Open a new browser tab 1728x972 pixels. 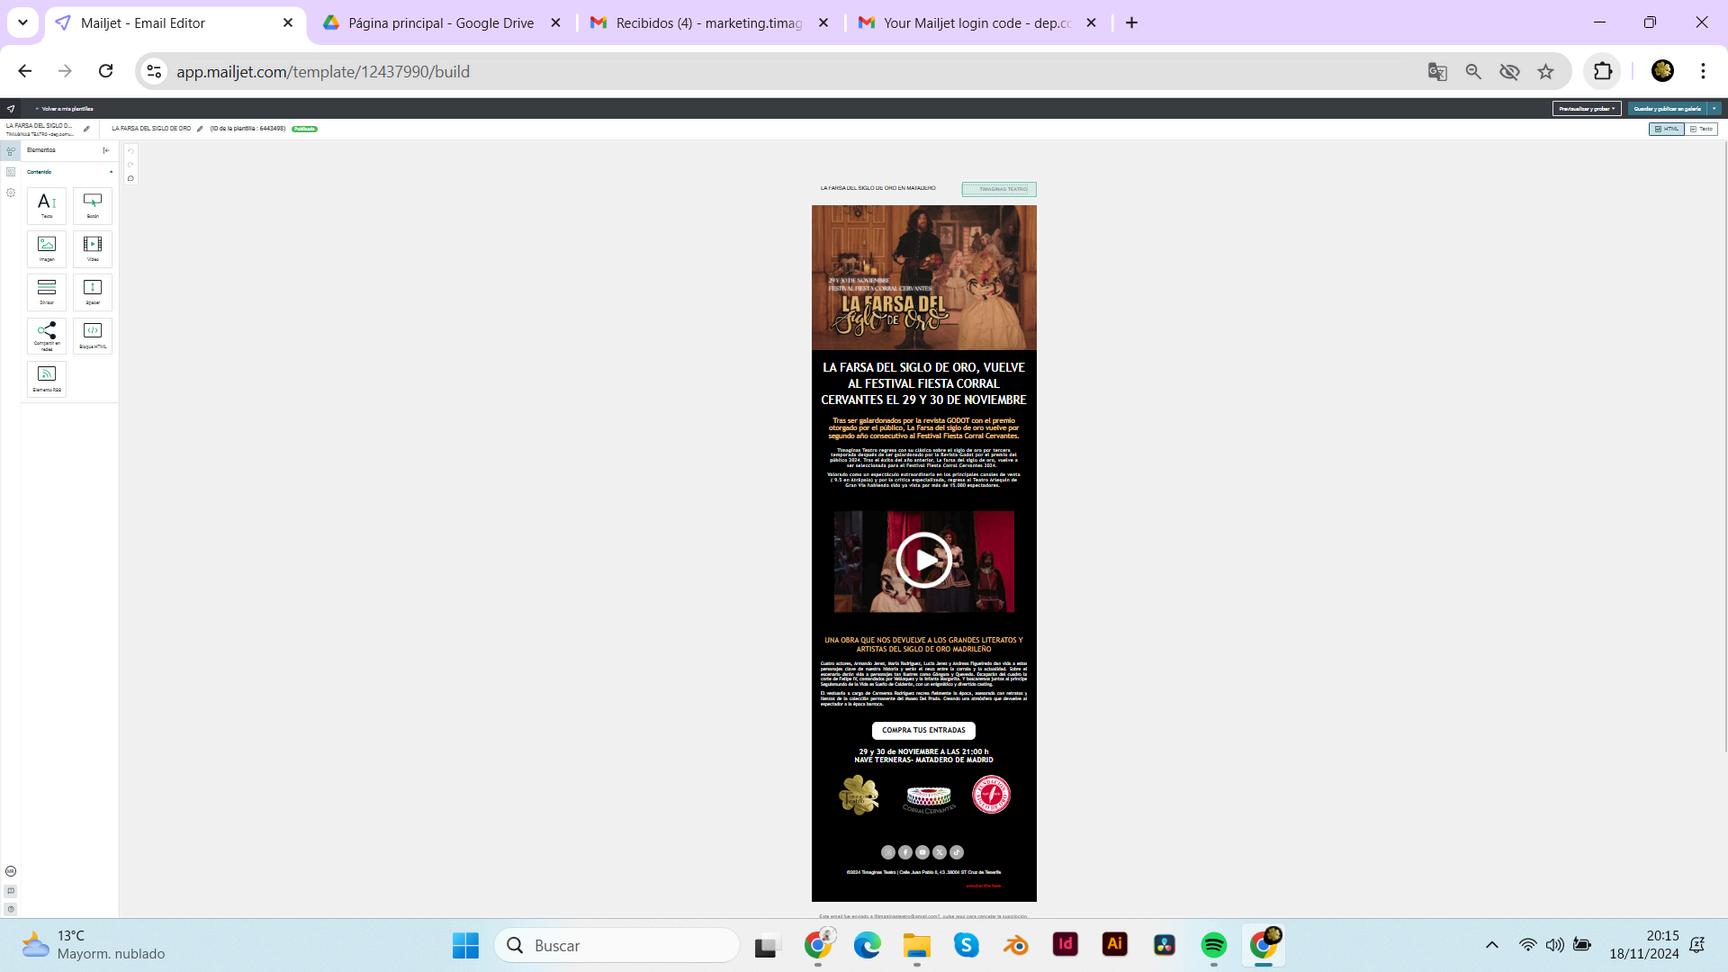(x=1131, y=22)
